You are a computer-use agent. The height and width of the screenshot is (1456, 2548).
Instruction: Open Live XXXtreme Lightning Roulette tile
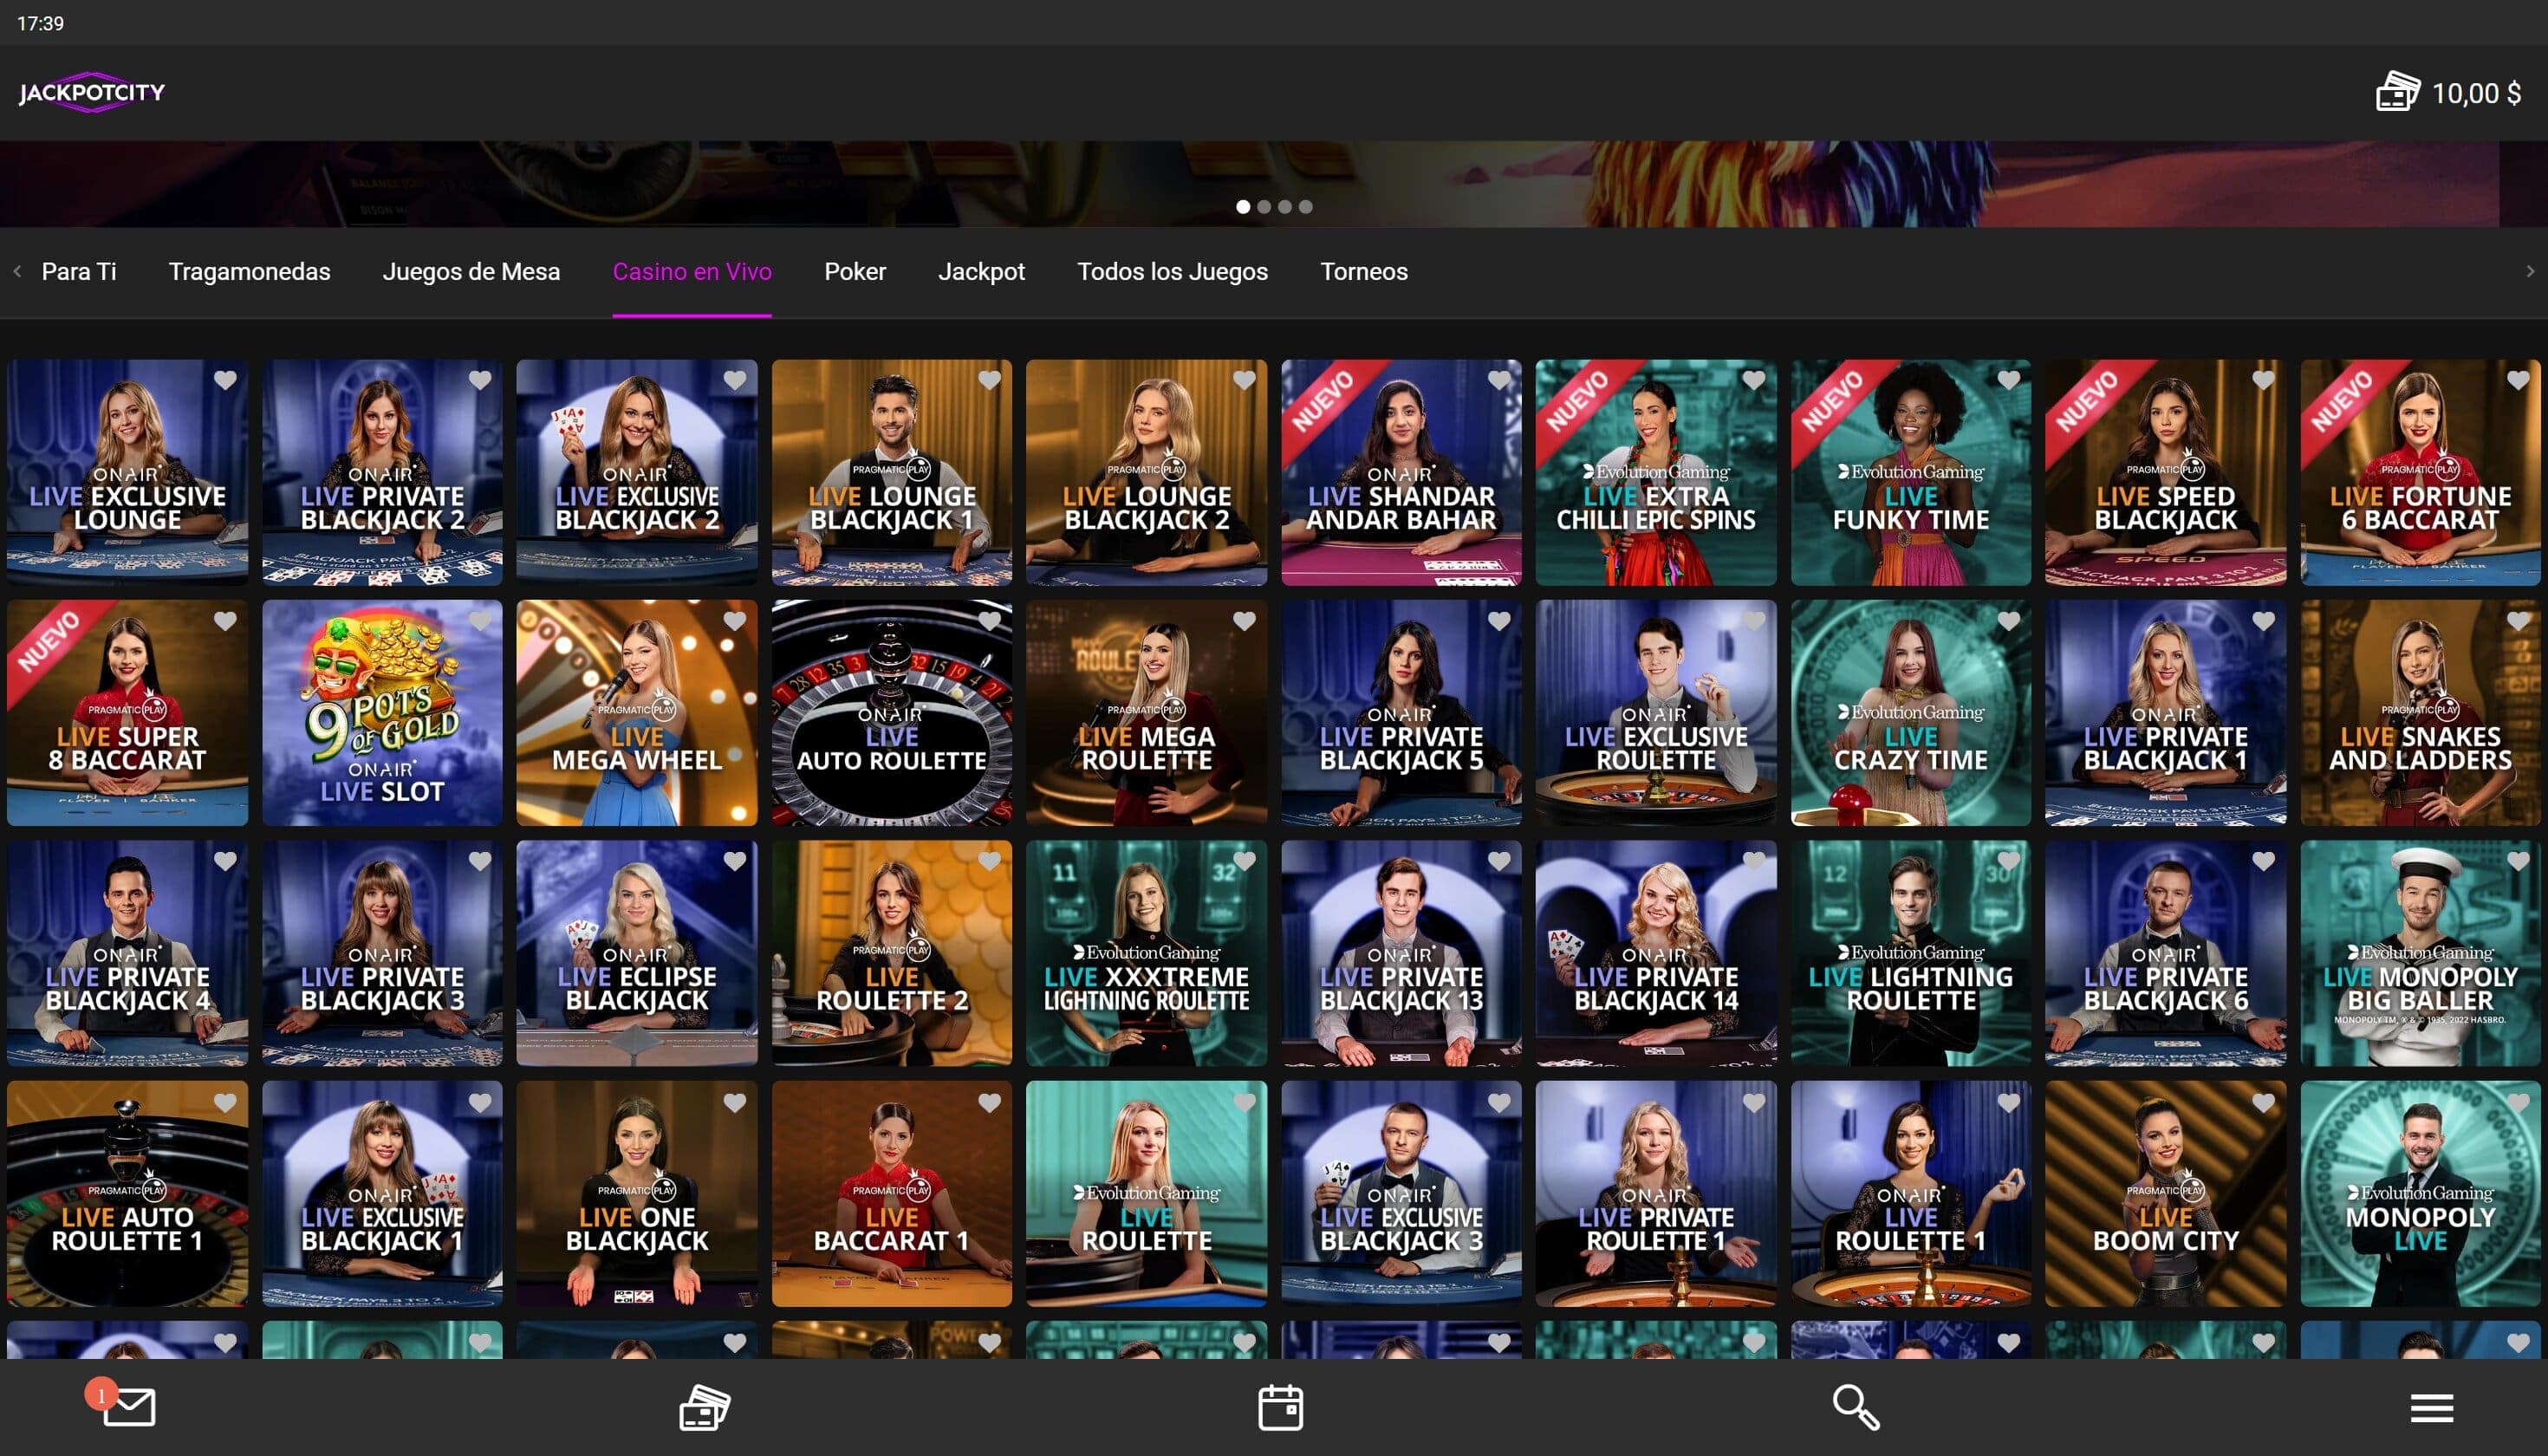[1146, 953]
